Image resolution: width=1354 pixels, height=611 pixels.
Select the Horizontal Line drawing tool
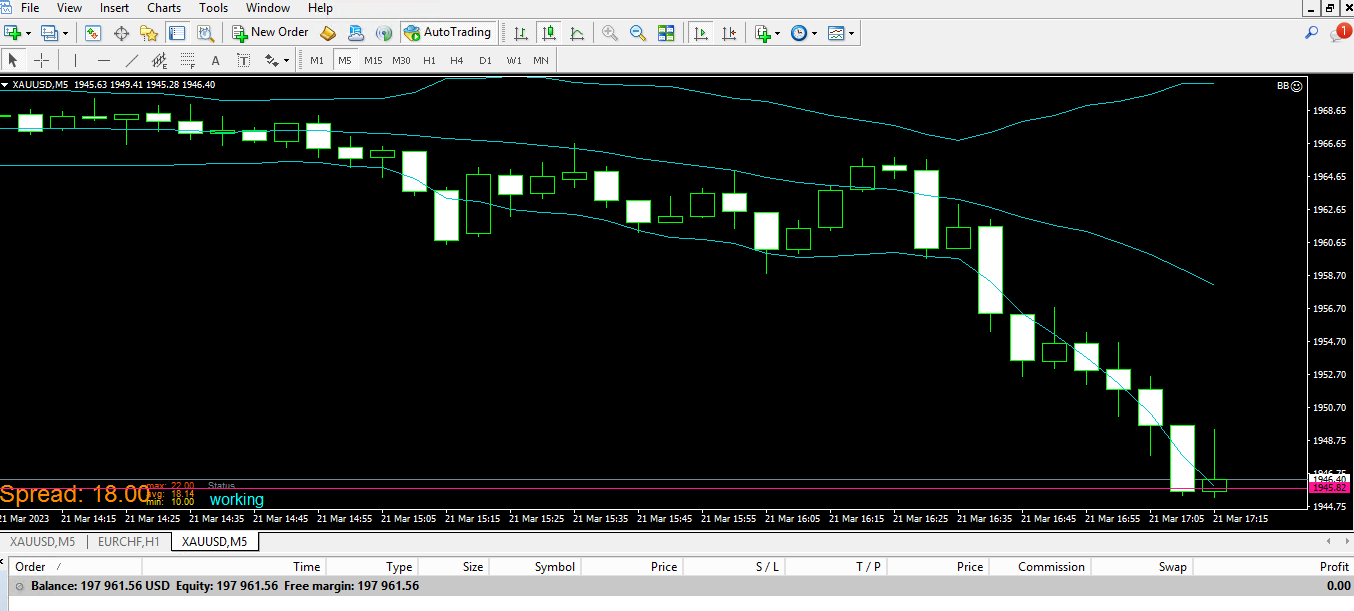pyautogui.click(x=103, y=60)
